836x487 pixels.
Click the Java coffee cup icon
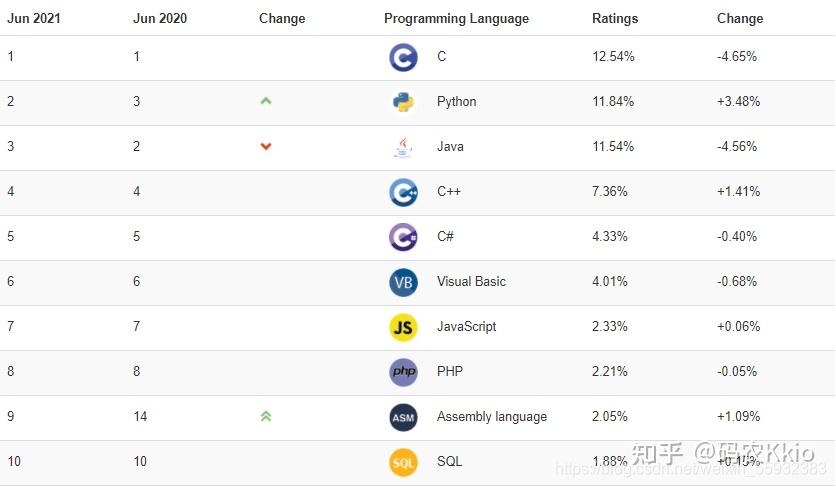point(403,147)
